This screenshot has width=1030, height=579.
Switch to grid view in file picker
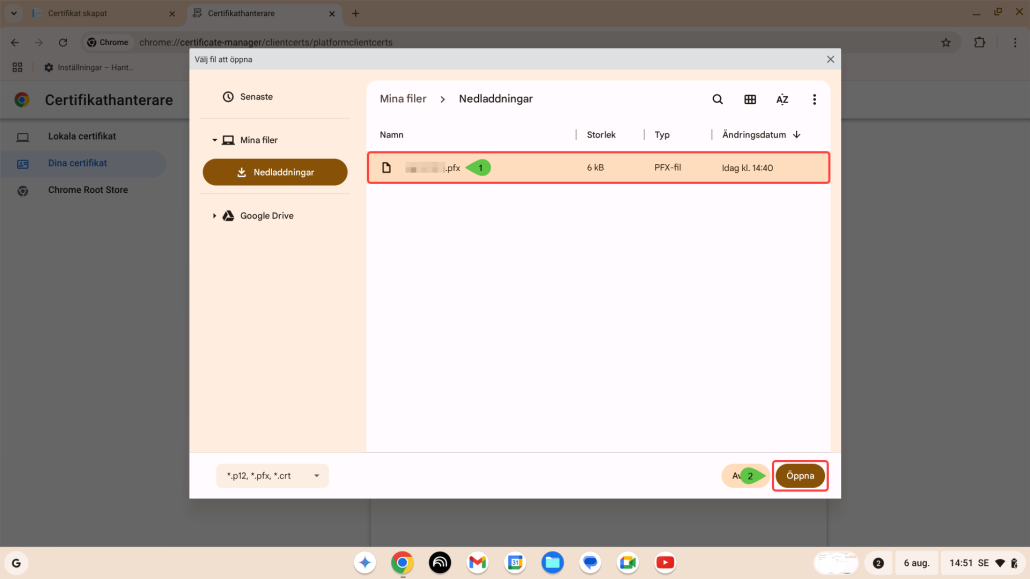(750, 99)
